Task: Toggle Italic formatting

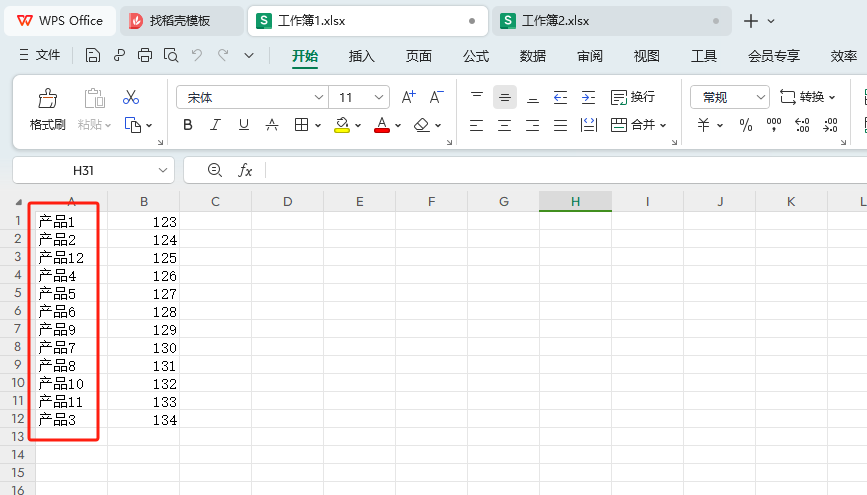Action: pos(215,125)
